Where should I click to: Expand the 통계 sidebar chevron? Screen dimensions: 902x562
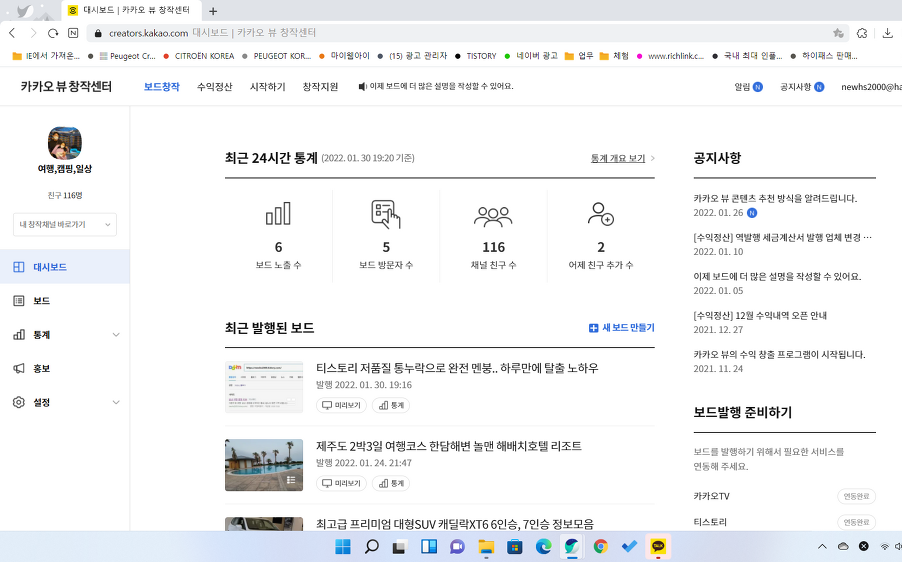(x=116, y=335)
